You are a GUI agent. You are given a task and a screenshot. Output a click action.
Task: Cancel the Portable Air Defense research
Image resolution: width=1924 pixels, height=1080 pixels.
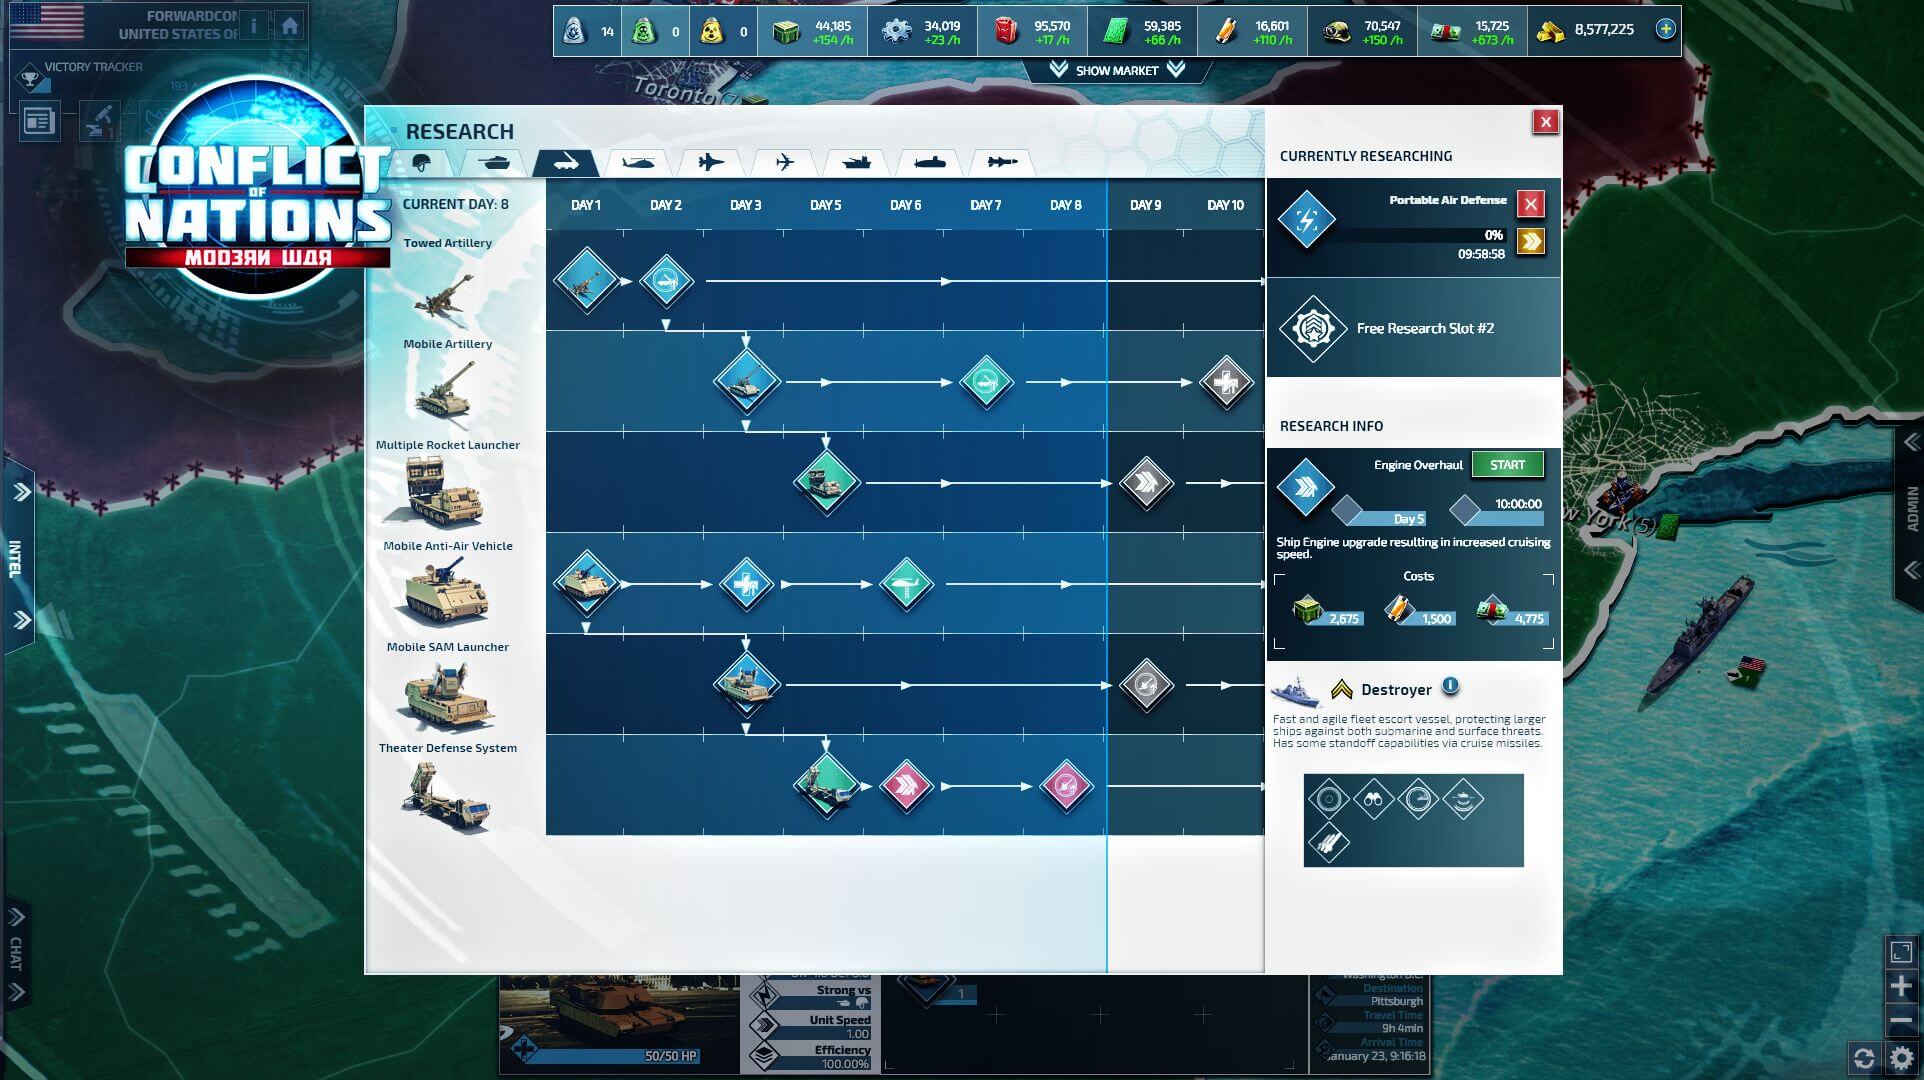(x=1530, y=205)
